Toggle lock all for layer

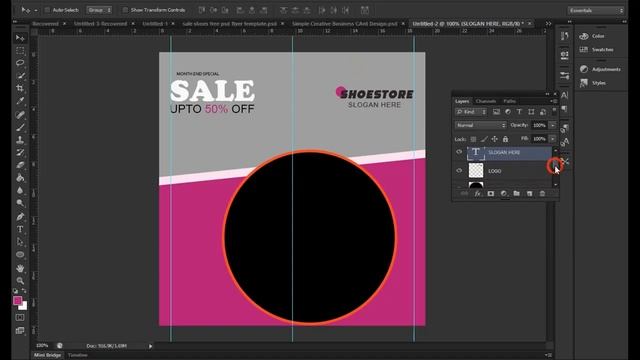[505, 139]
